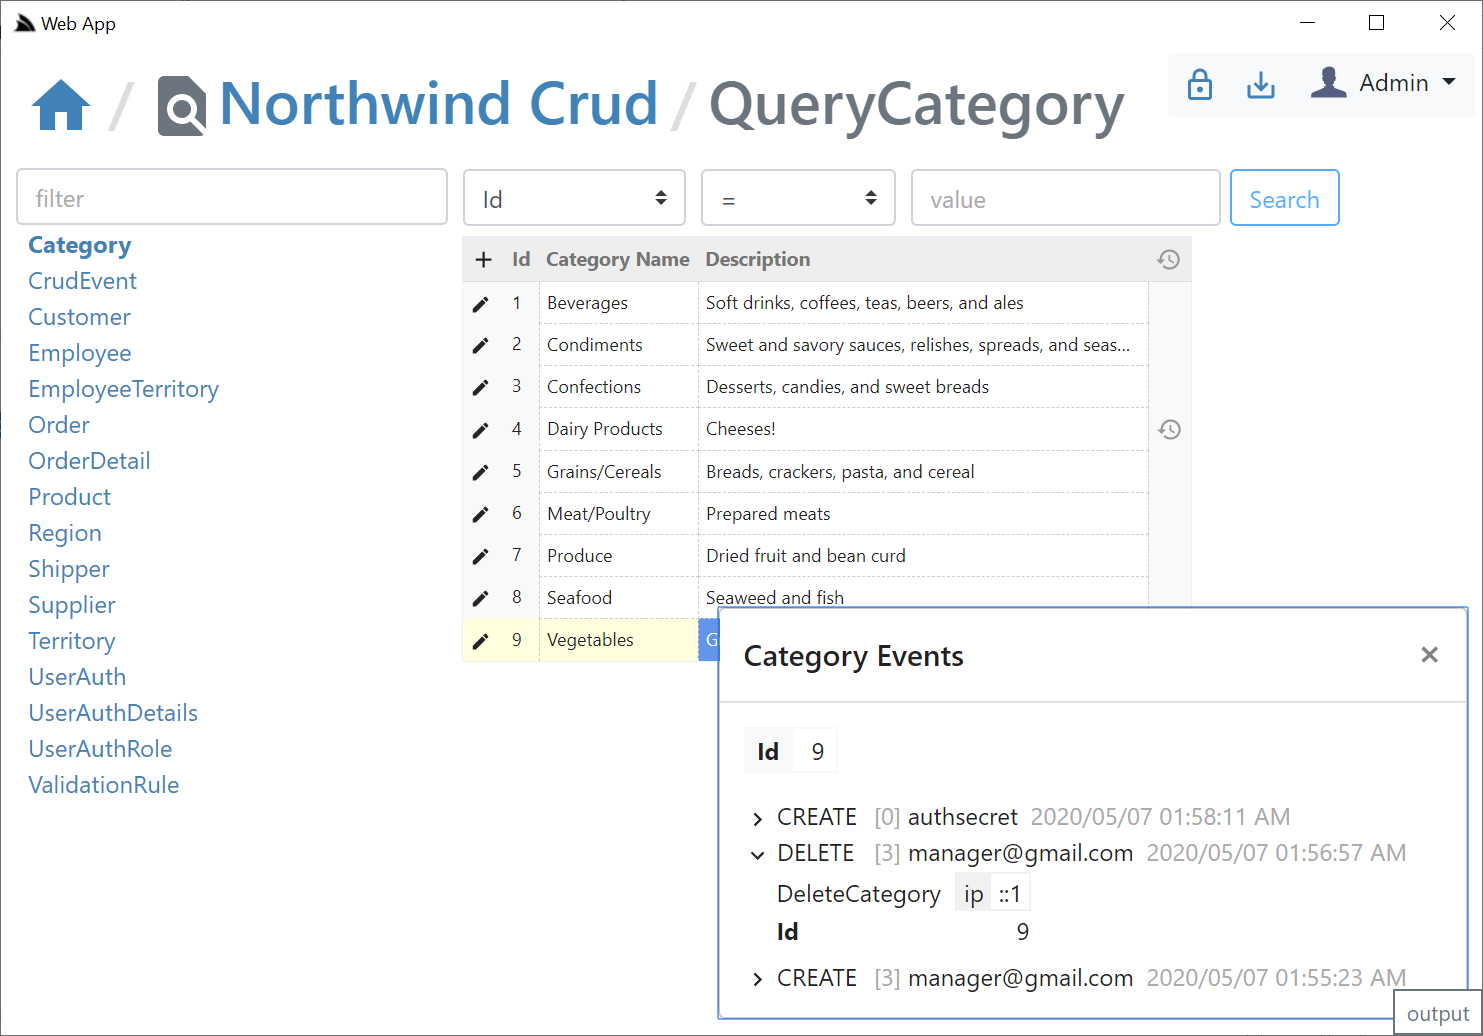Open the output panel button
Viewport: 1483px width, 1036px height.
click(x=1437, y=1014)
